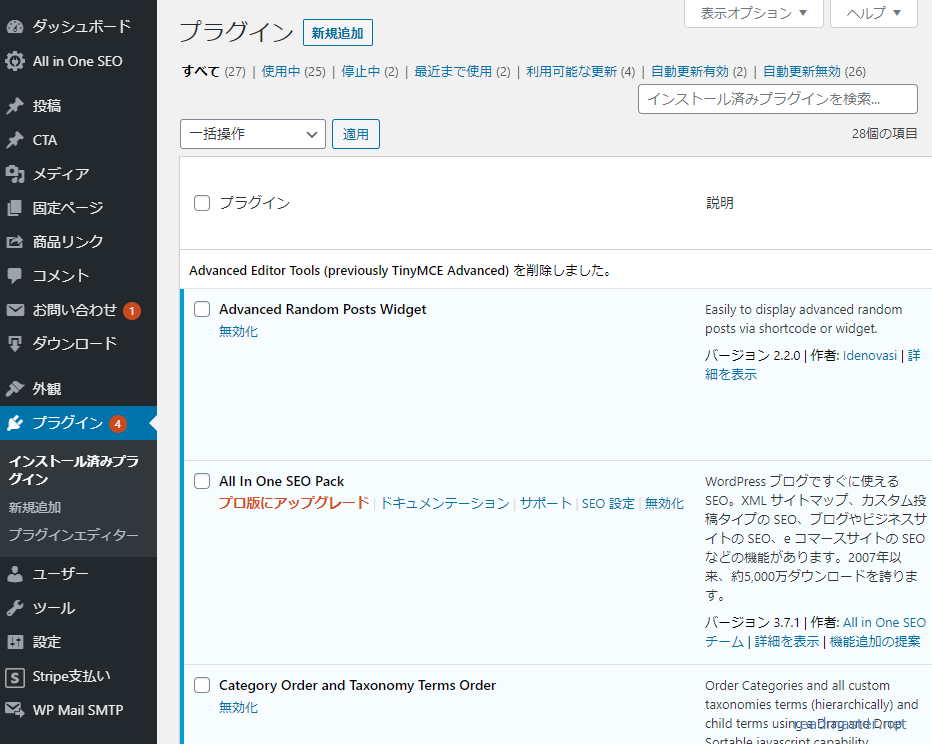The height and width of the screenshot is (744, 932).
Task: Click the Appearance paintbrush icon
Action: tap(15, 389)
